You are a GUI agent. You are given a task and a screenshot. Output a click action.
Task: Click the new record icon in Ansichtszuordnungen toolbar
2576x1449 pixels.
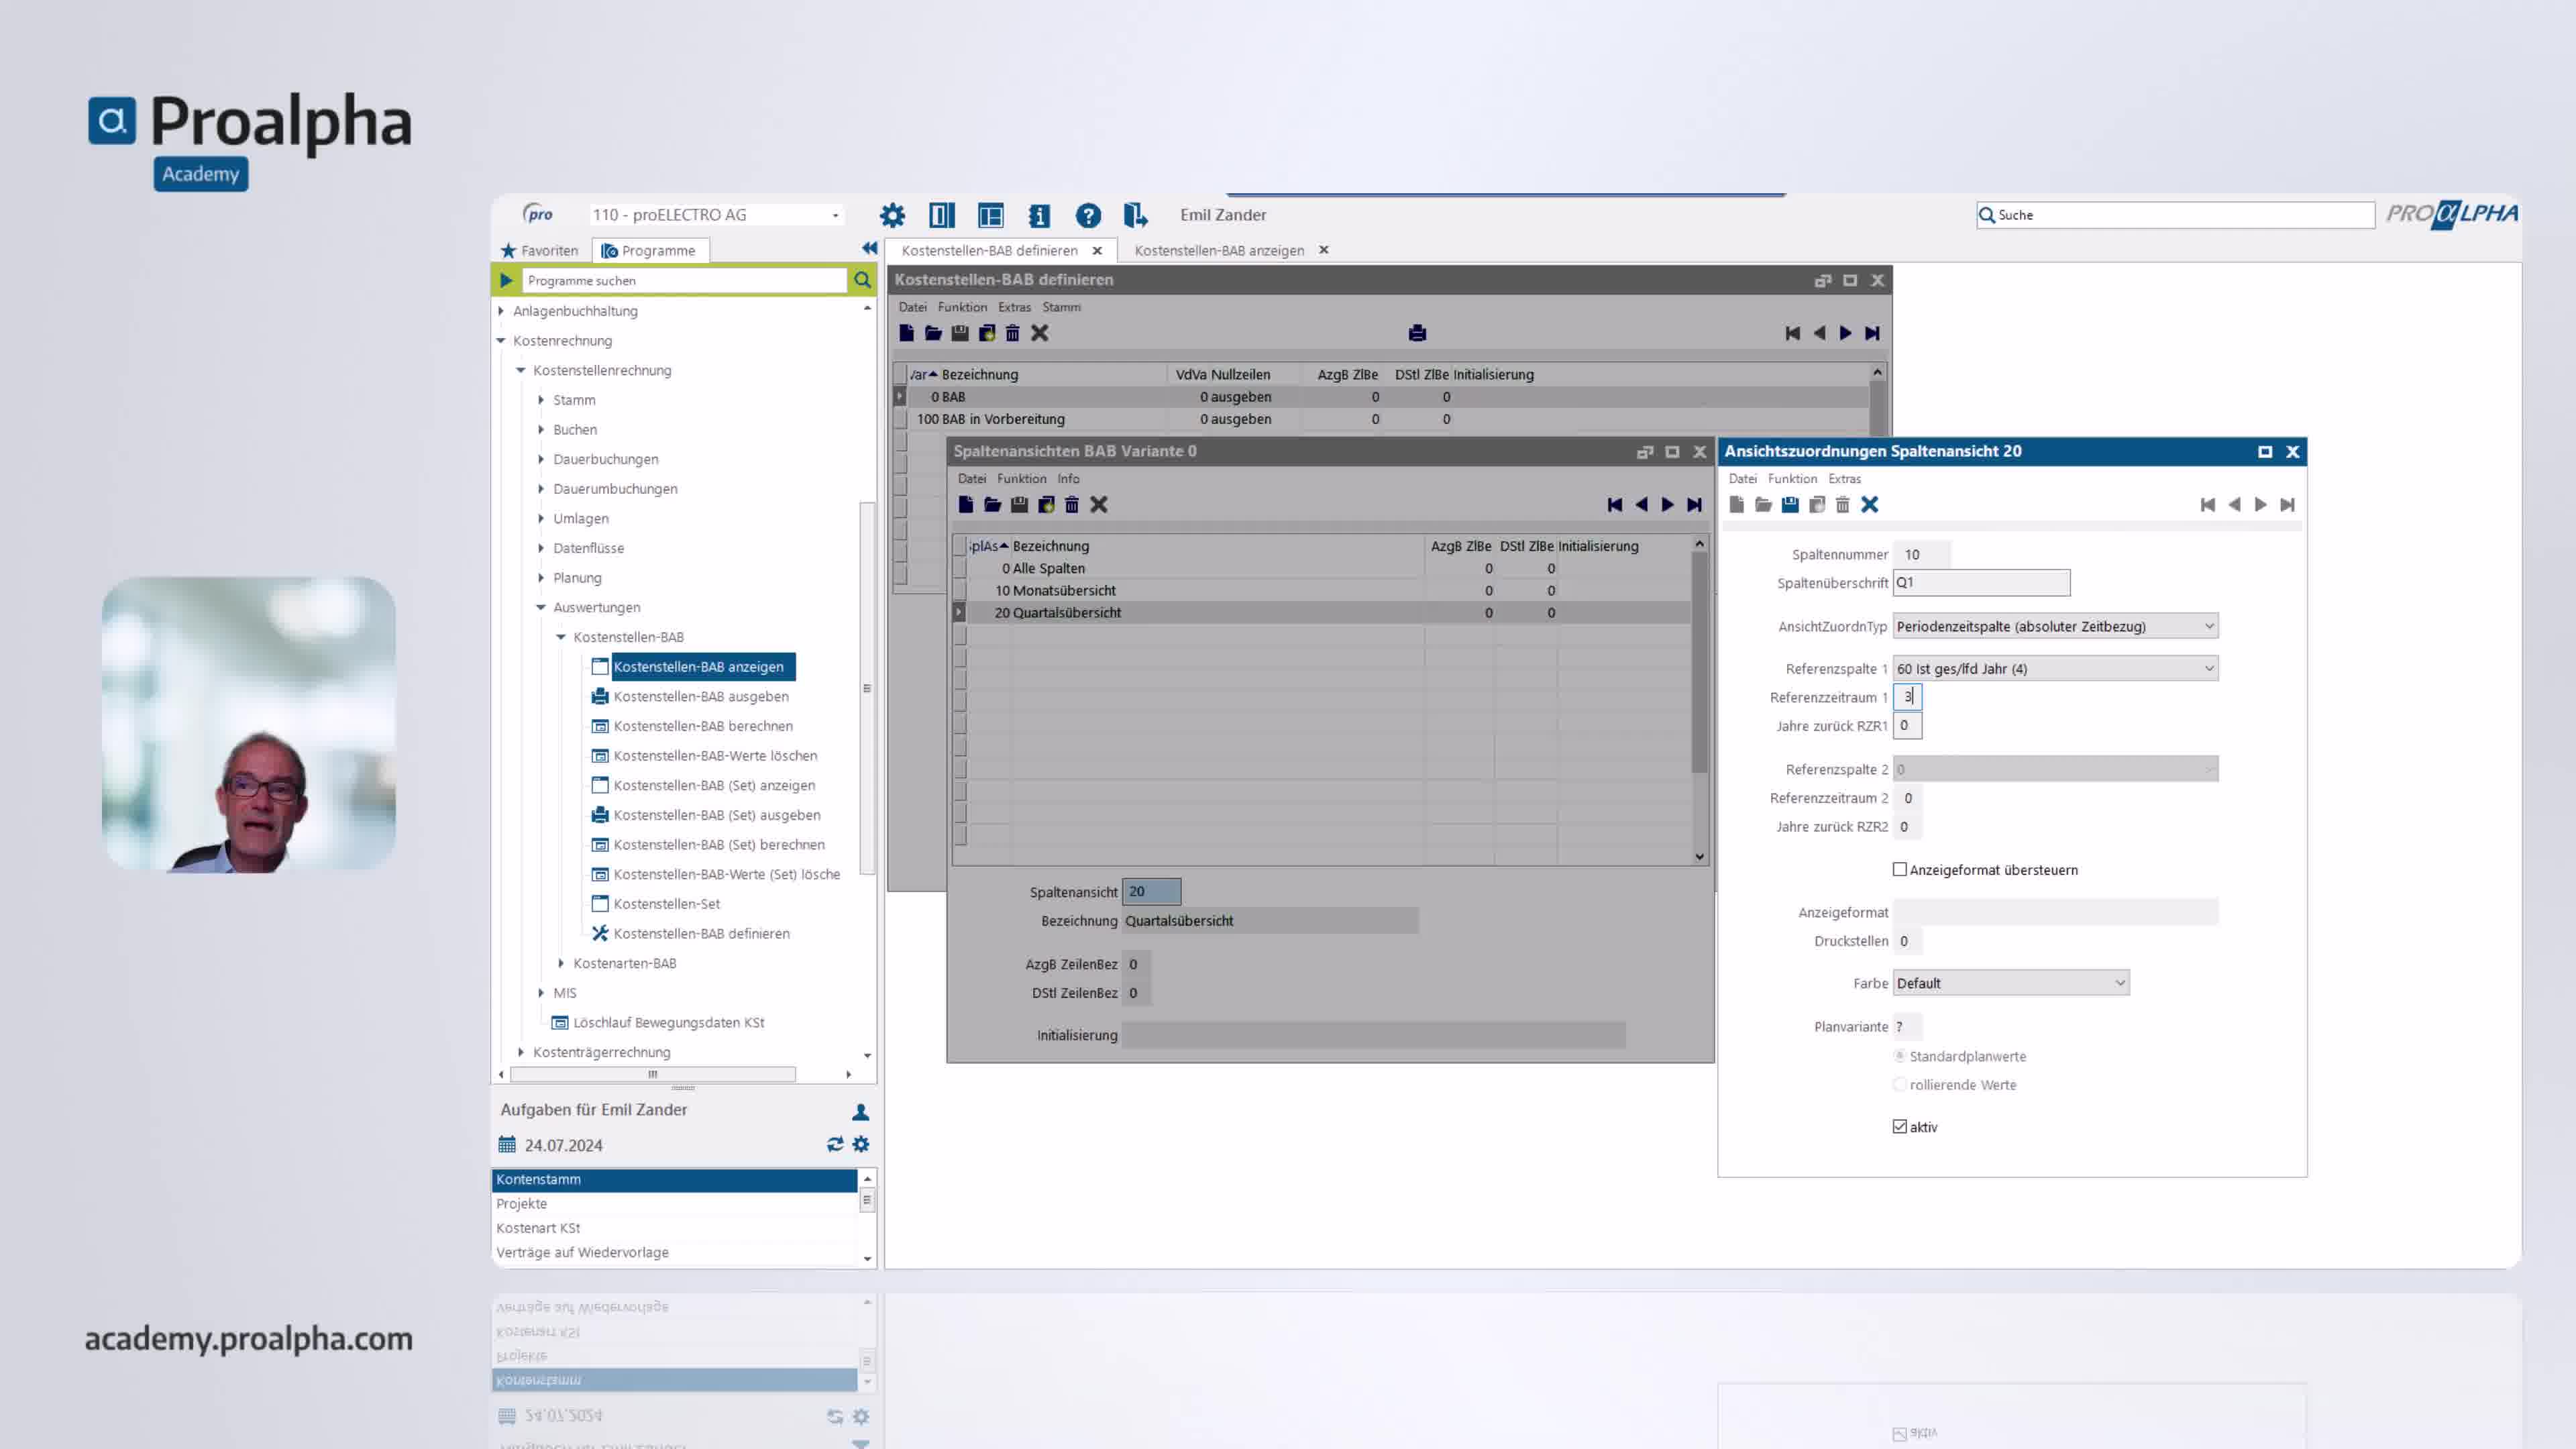1737,505
